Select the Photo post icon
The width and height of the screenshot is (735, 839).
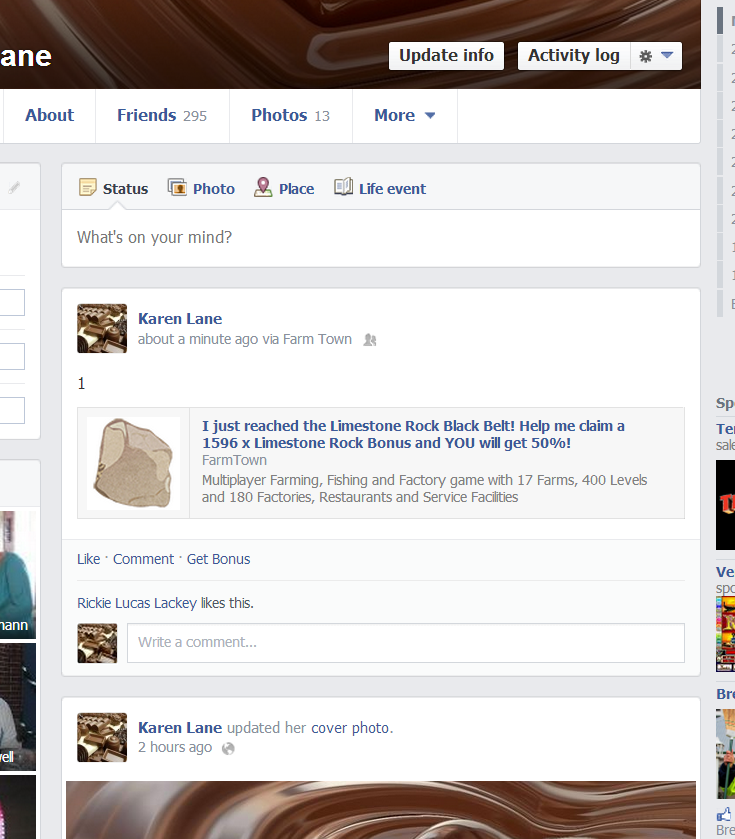point(177,188)
